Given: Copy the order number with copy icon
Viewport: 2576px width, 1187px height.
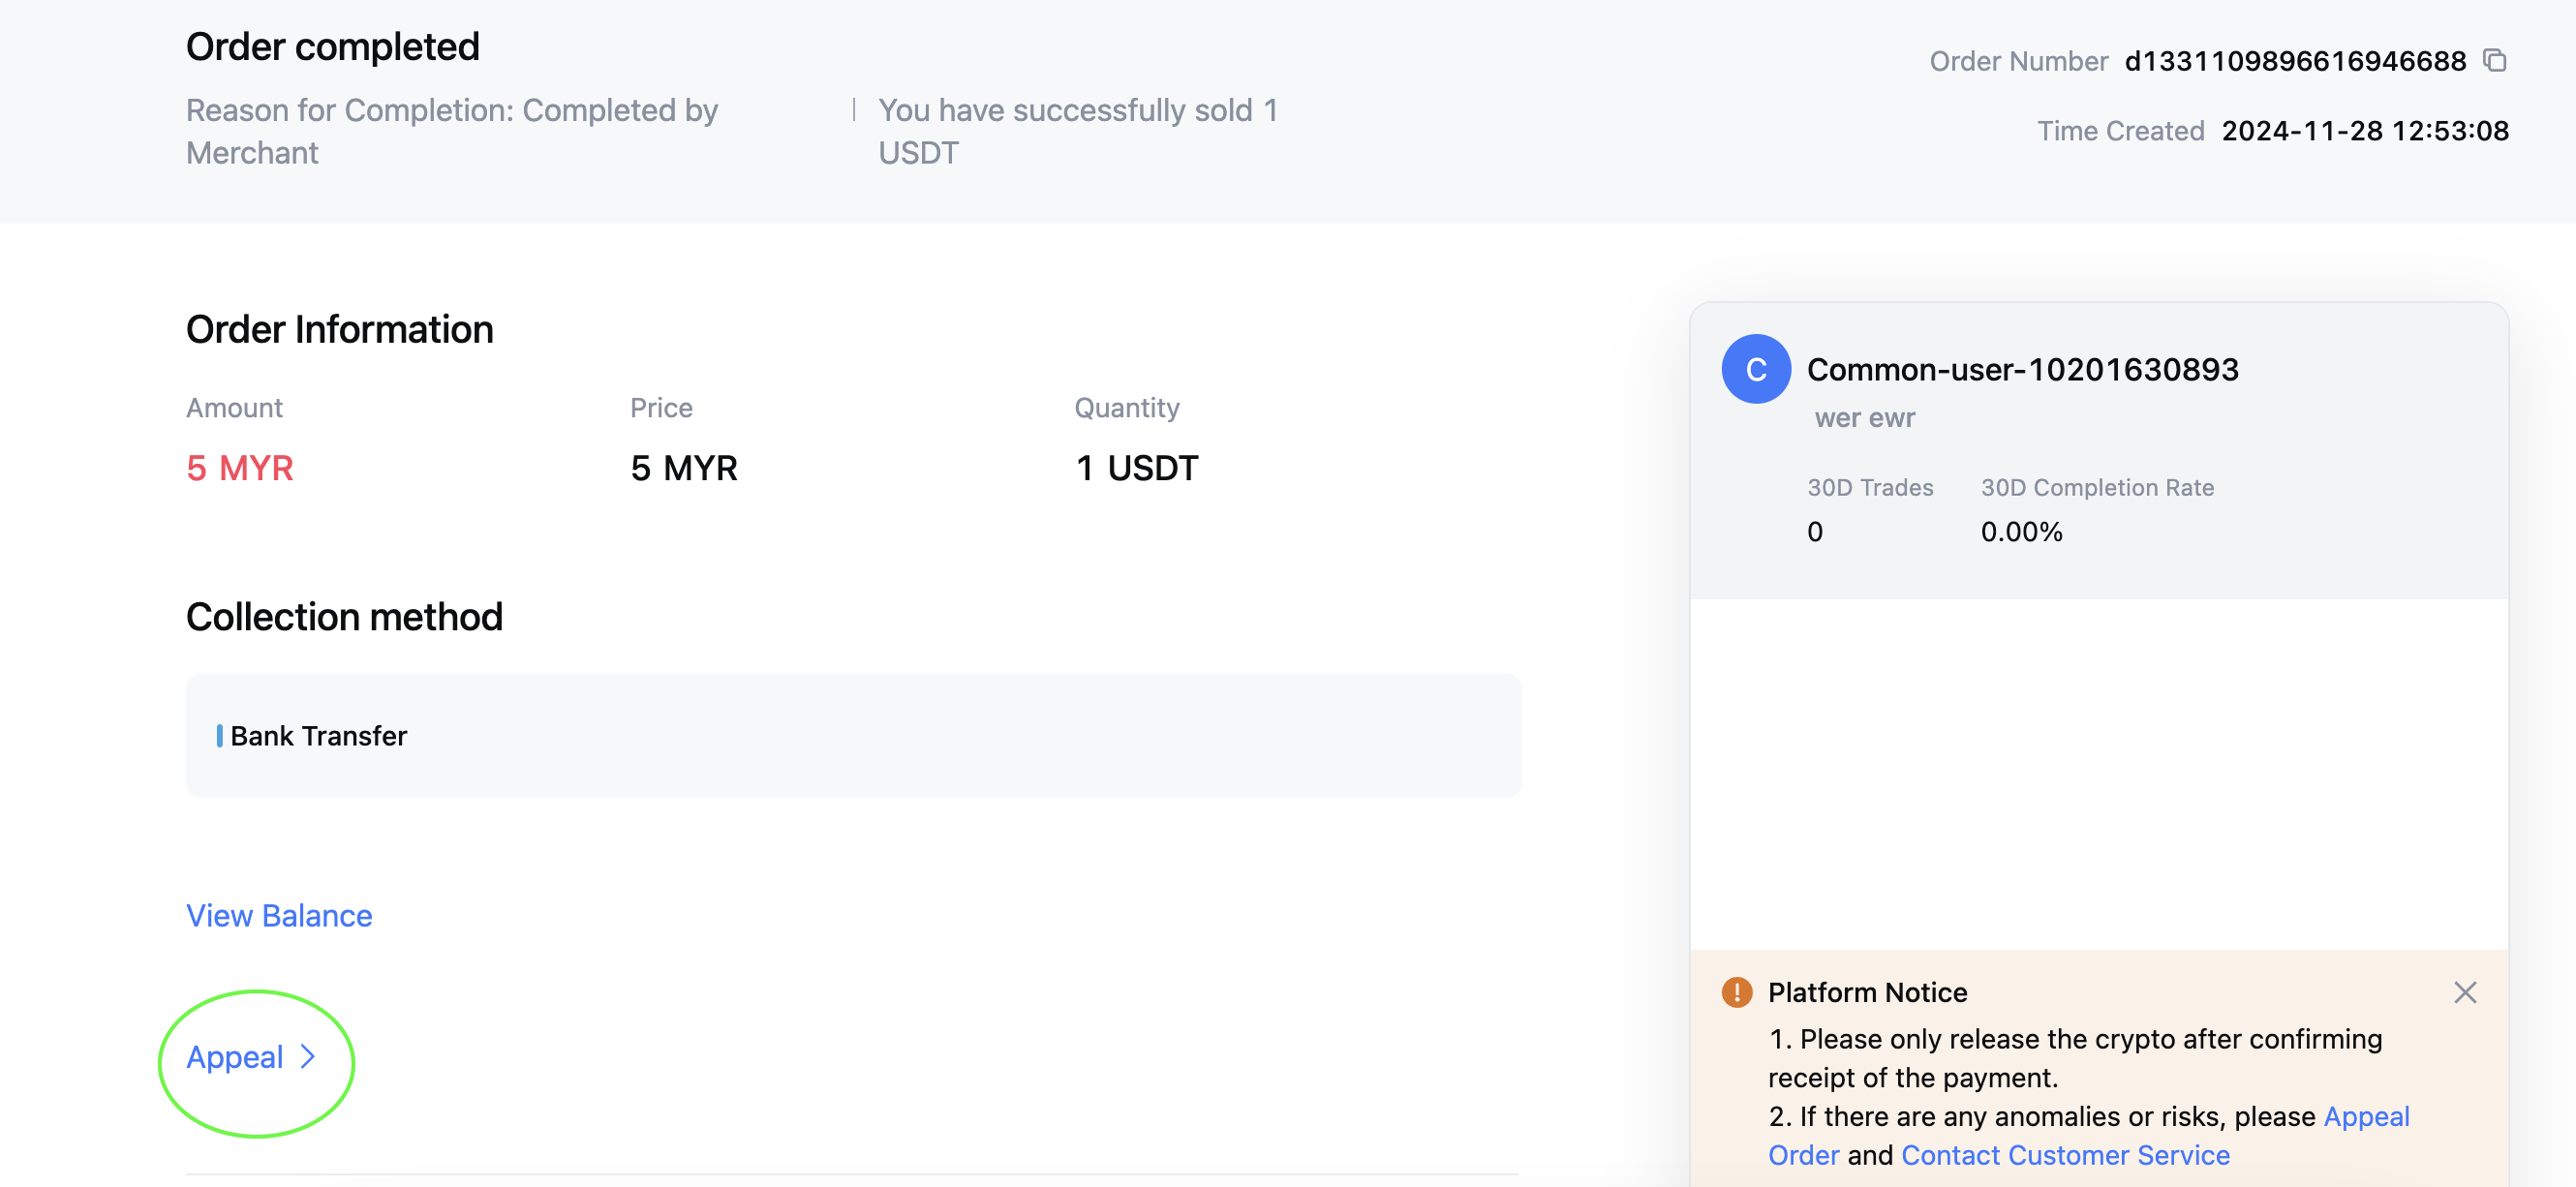Looking at the screenshot, I should point(2495,61).
